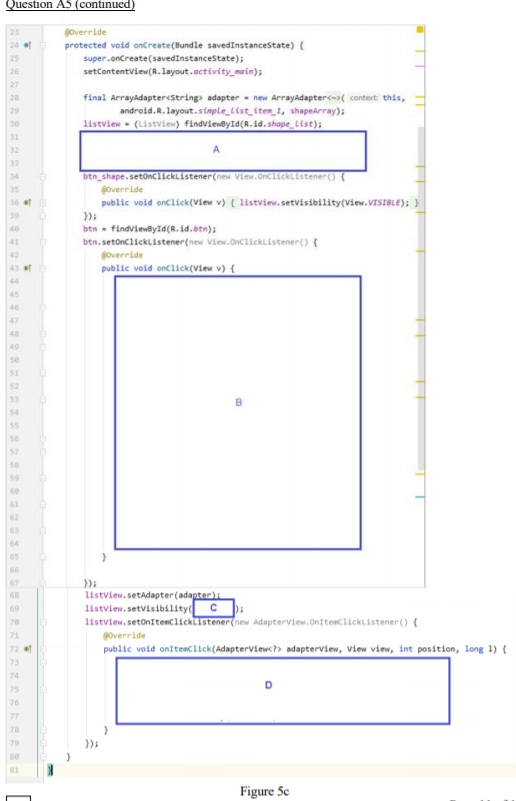Click the override gutter icon beside onCreate line 24

tap(28, 45)
